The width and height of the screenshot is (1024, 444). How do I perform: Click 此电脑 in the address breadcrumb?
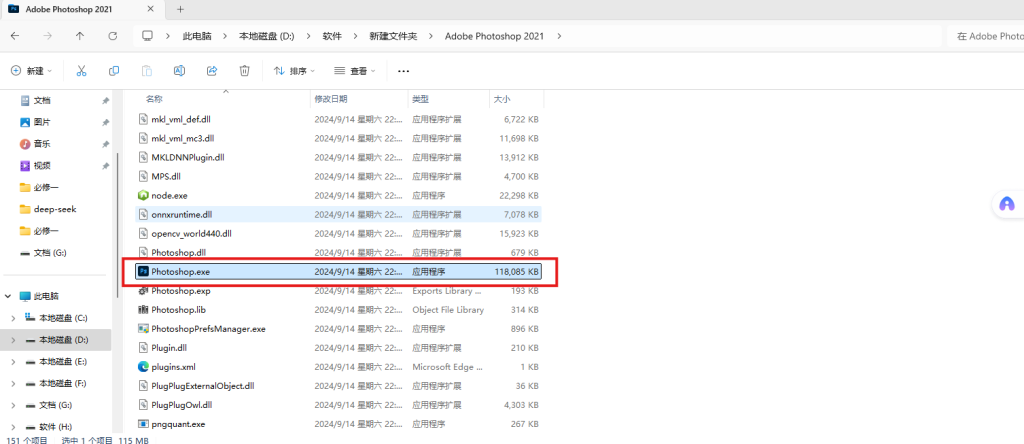click(197, 36)
